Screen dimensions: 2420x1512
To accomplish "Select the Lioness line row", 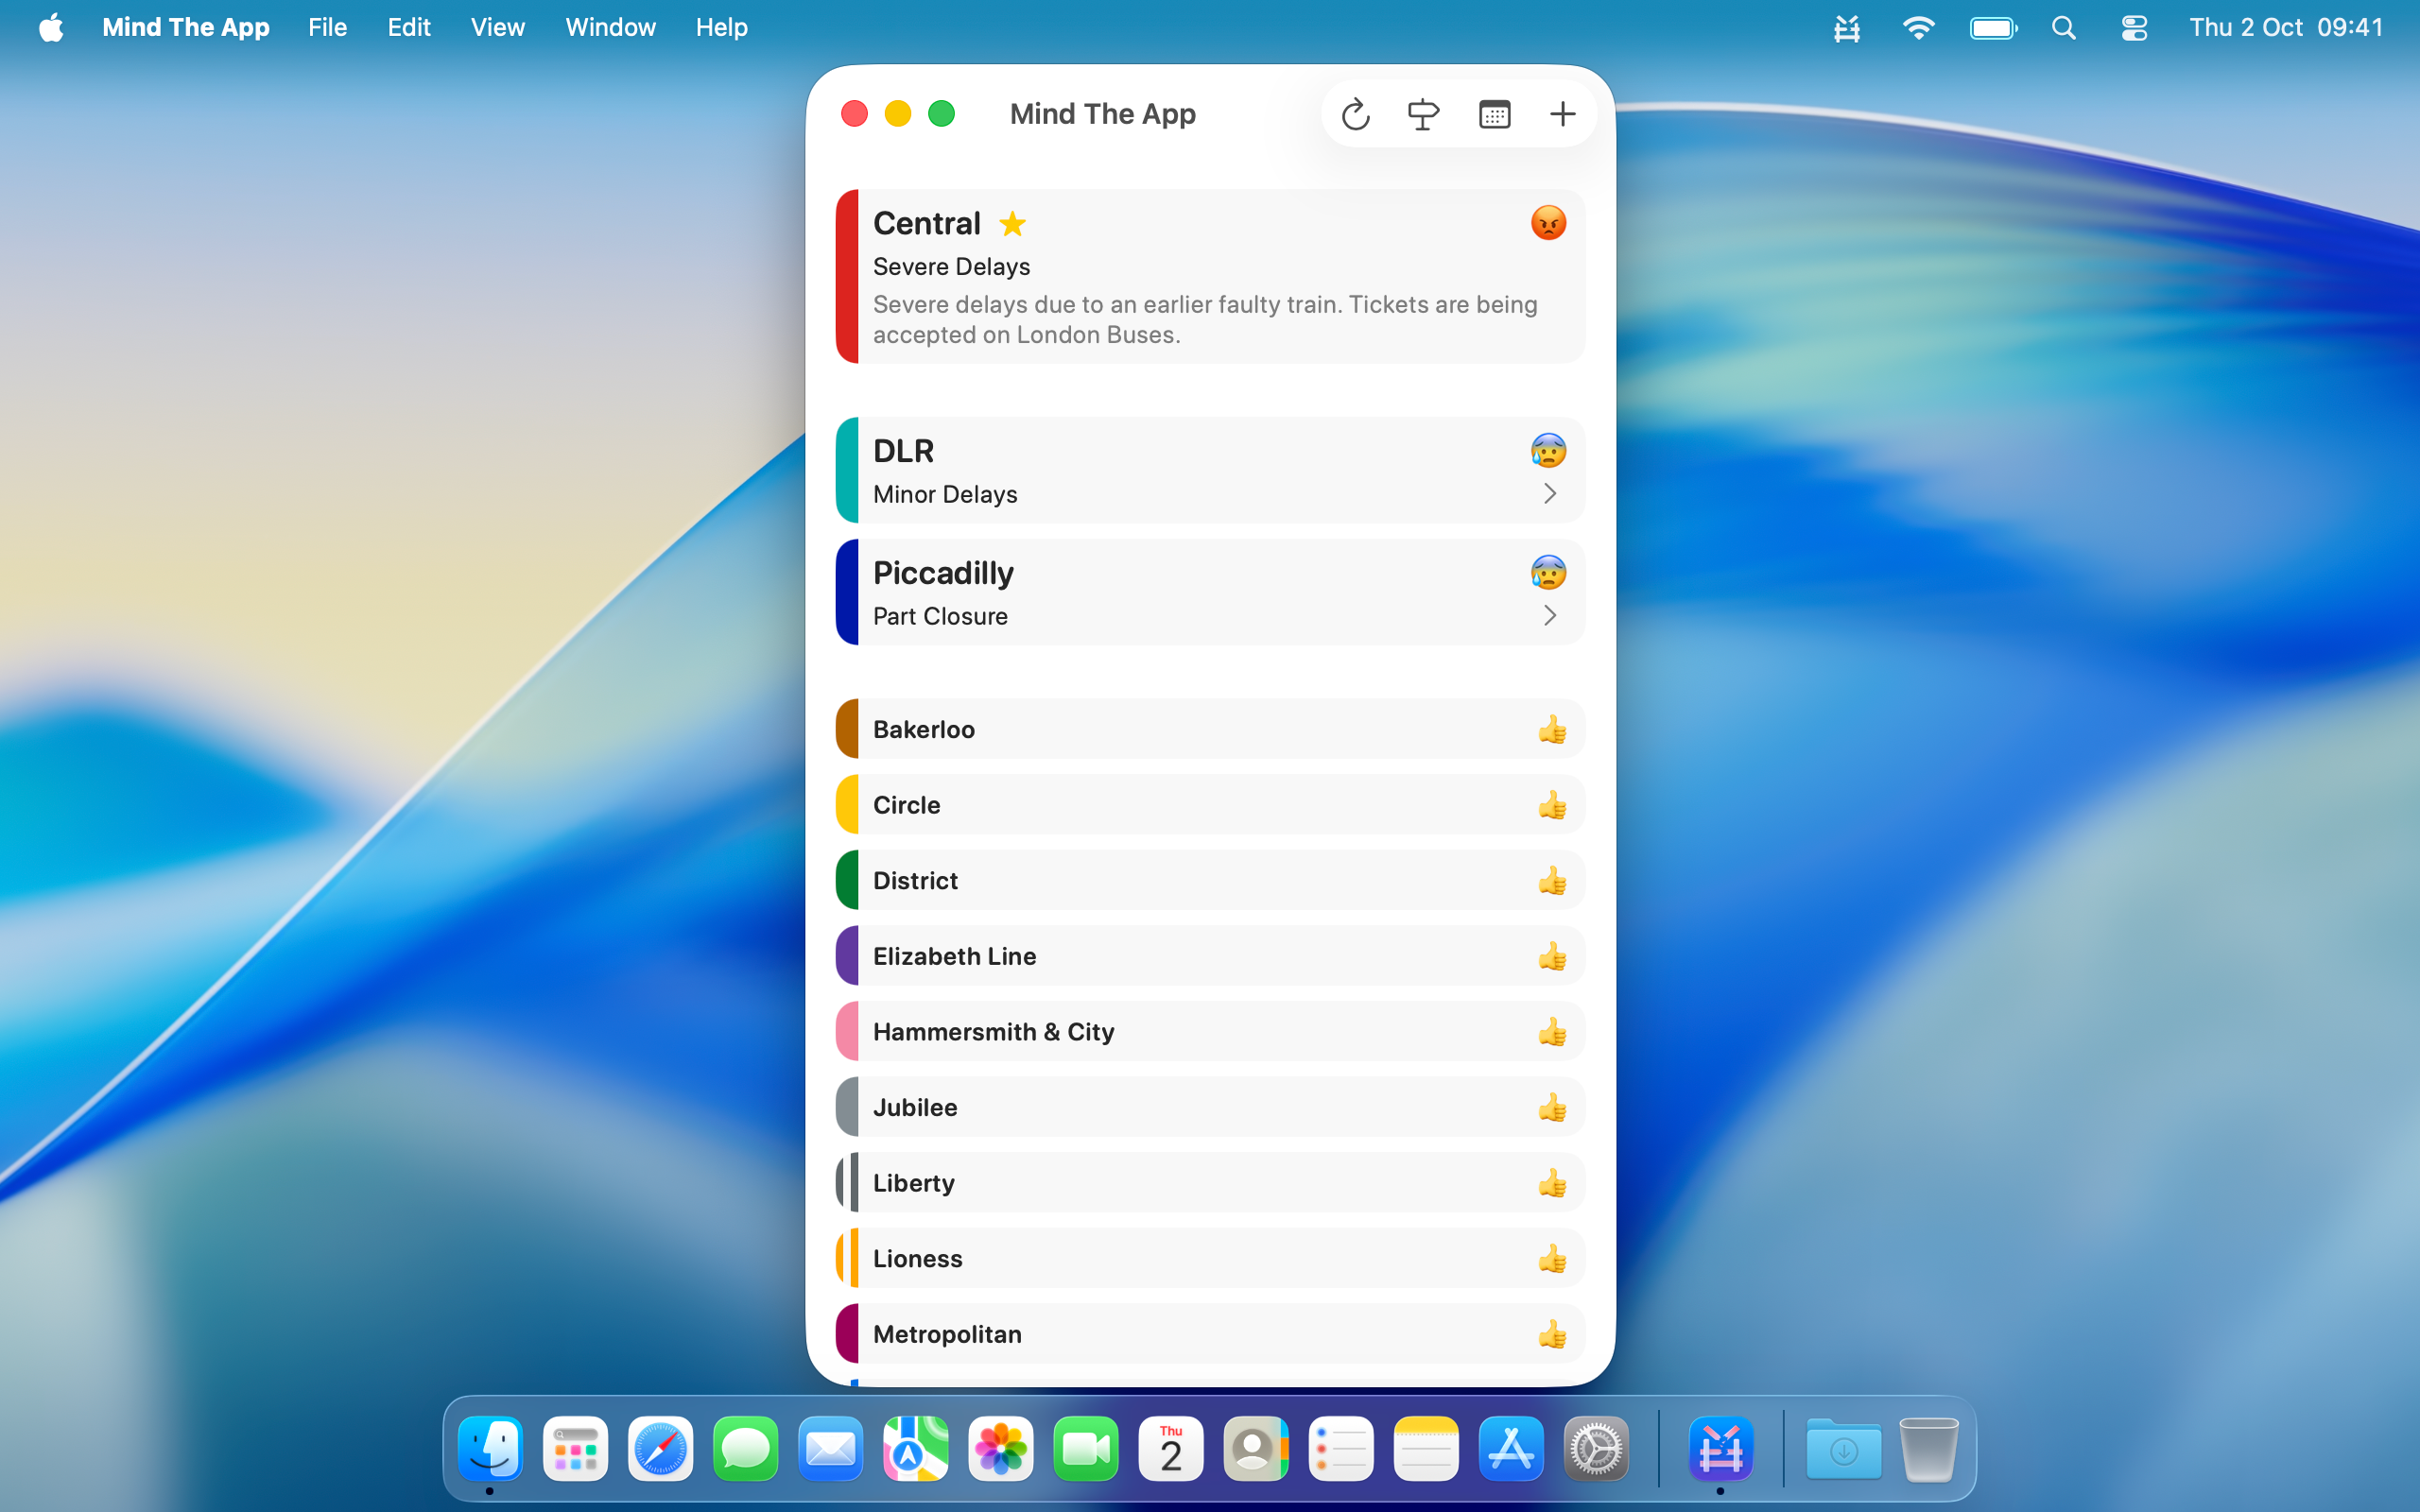I will point(1210,1258).
